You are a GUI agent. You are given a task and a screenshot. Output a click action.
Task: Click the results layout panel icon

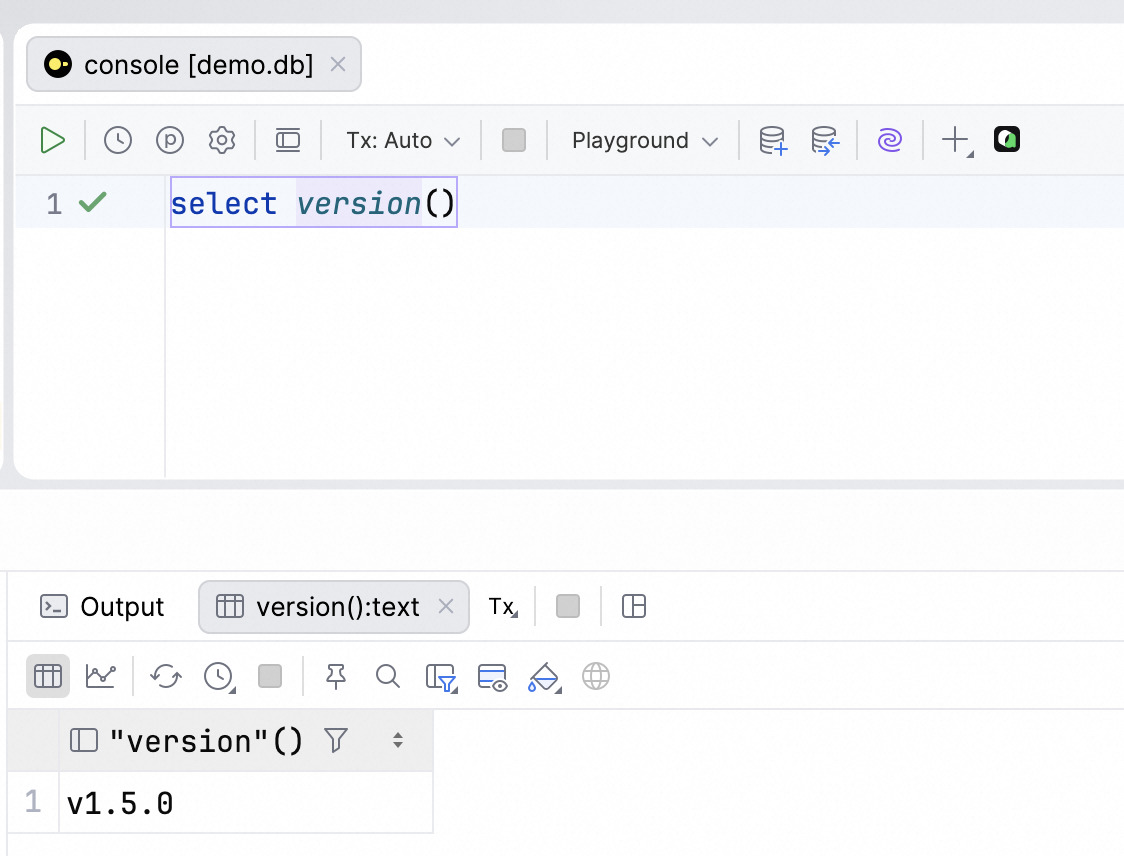click(x=634, y=607)
